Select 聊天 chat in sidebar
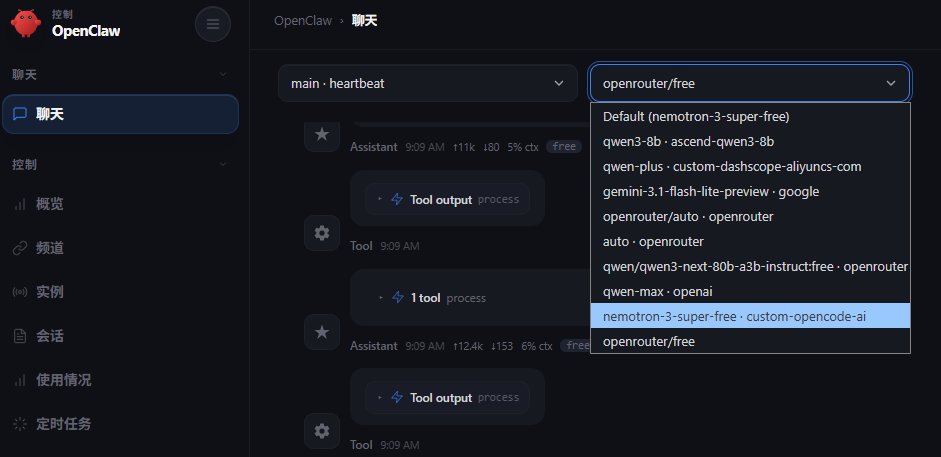The height and width of the screenshot is (457, 941). coord(120,114)
